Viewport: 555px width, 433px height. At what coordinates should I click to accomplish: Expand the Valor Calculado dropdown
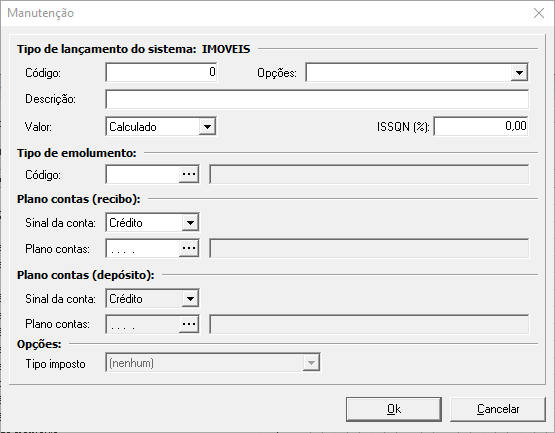pyautogui.click(x=207, y=126)
